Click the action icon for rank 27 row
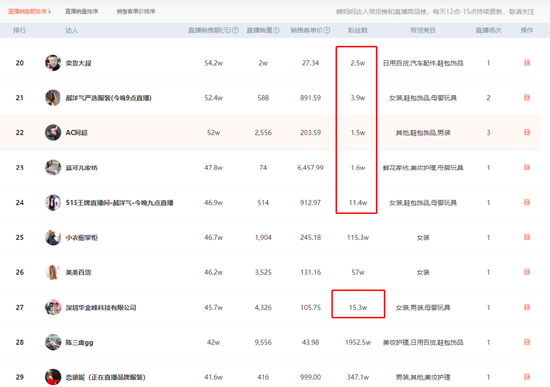Viewport: 550px width, 387px height. pos(526,307)
